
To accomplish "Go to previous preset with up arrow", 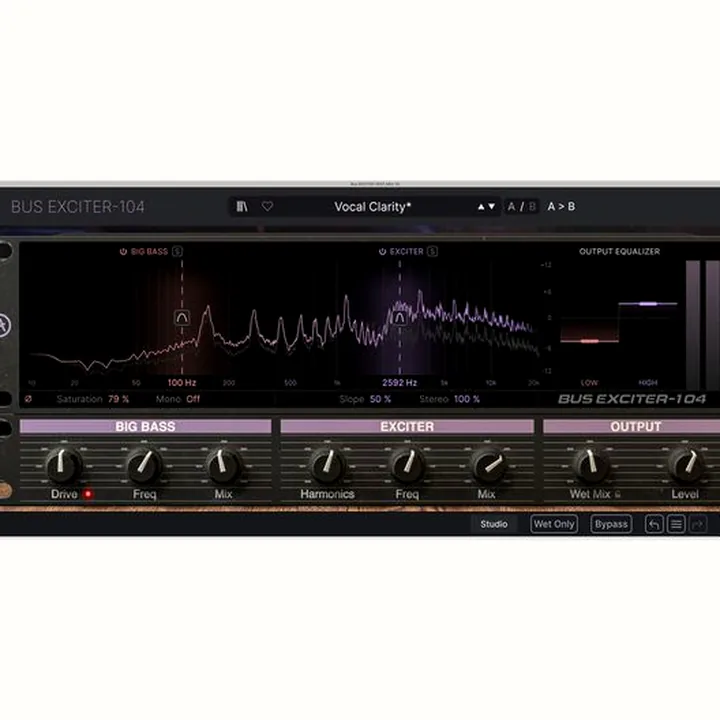I will click(x=481, y=207).
